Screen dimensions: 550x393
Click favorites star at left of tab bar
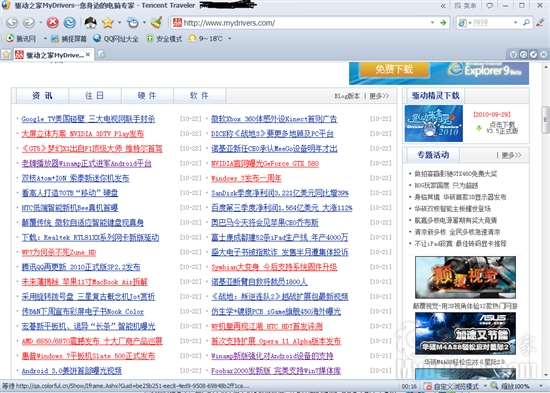[6, 54]
